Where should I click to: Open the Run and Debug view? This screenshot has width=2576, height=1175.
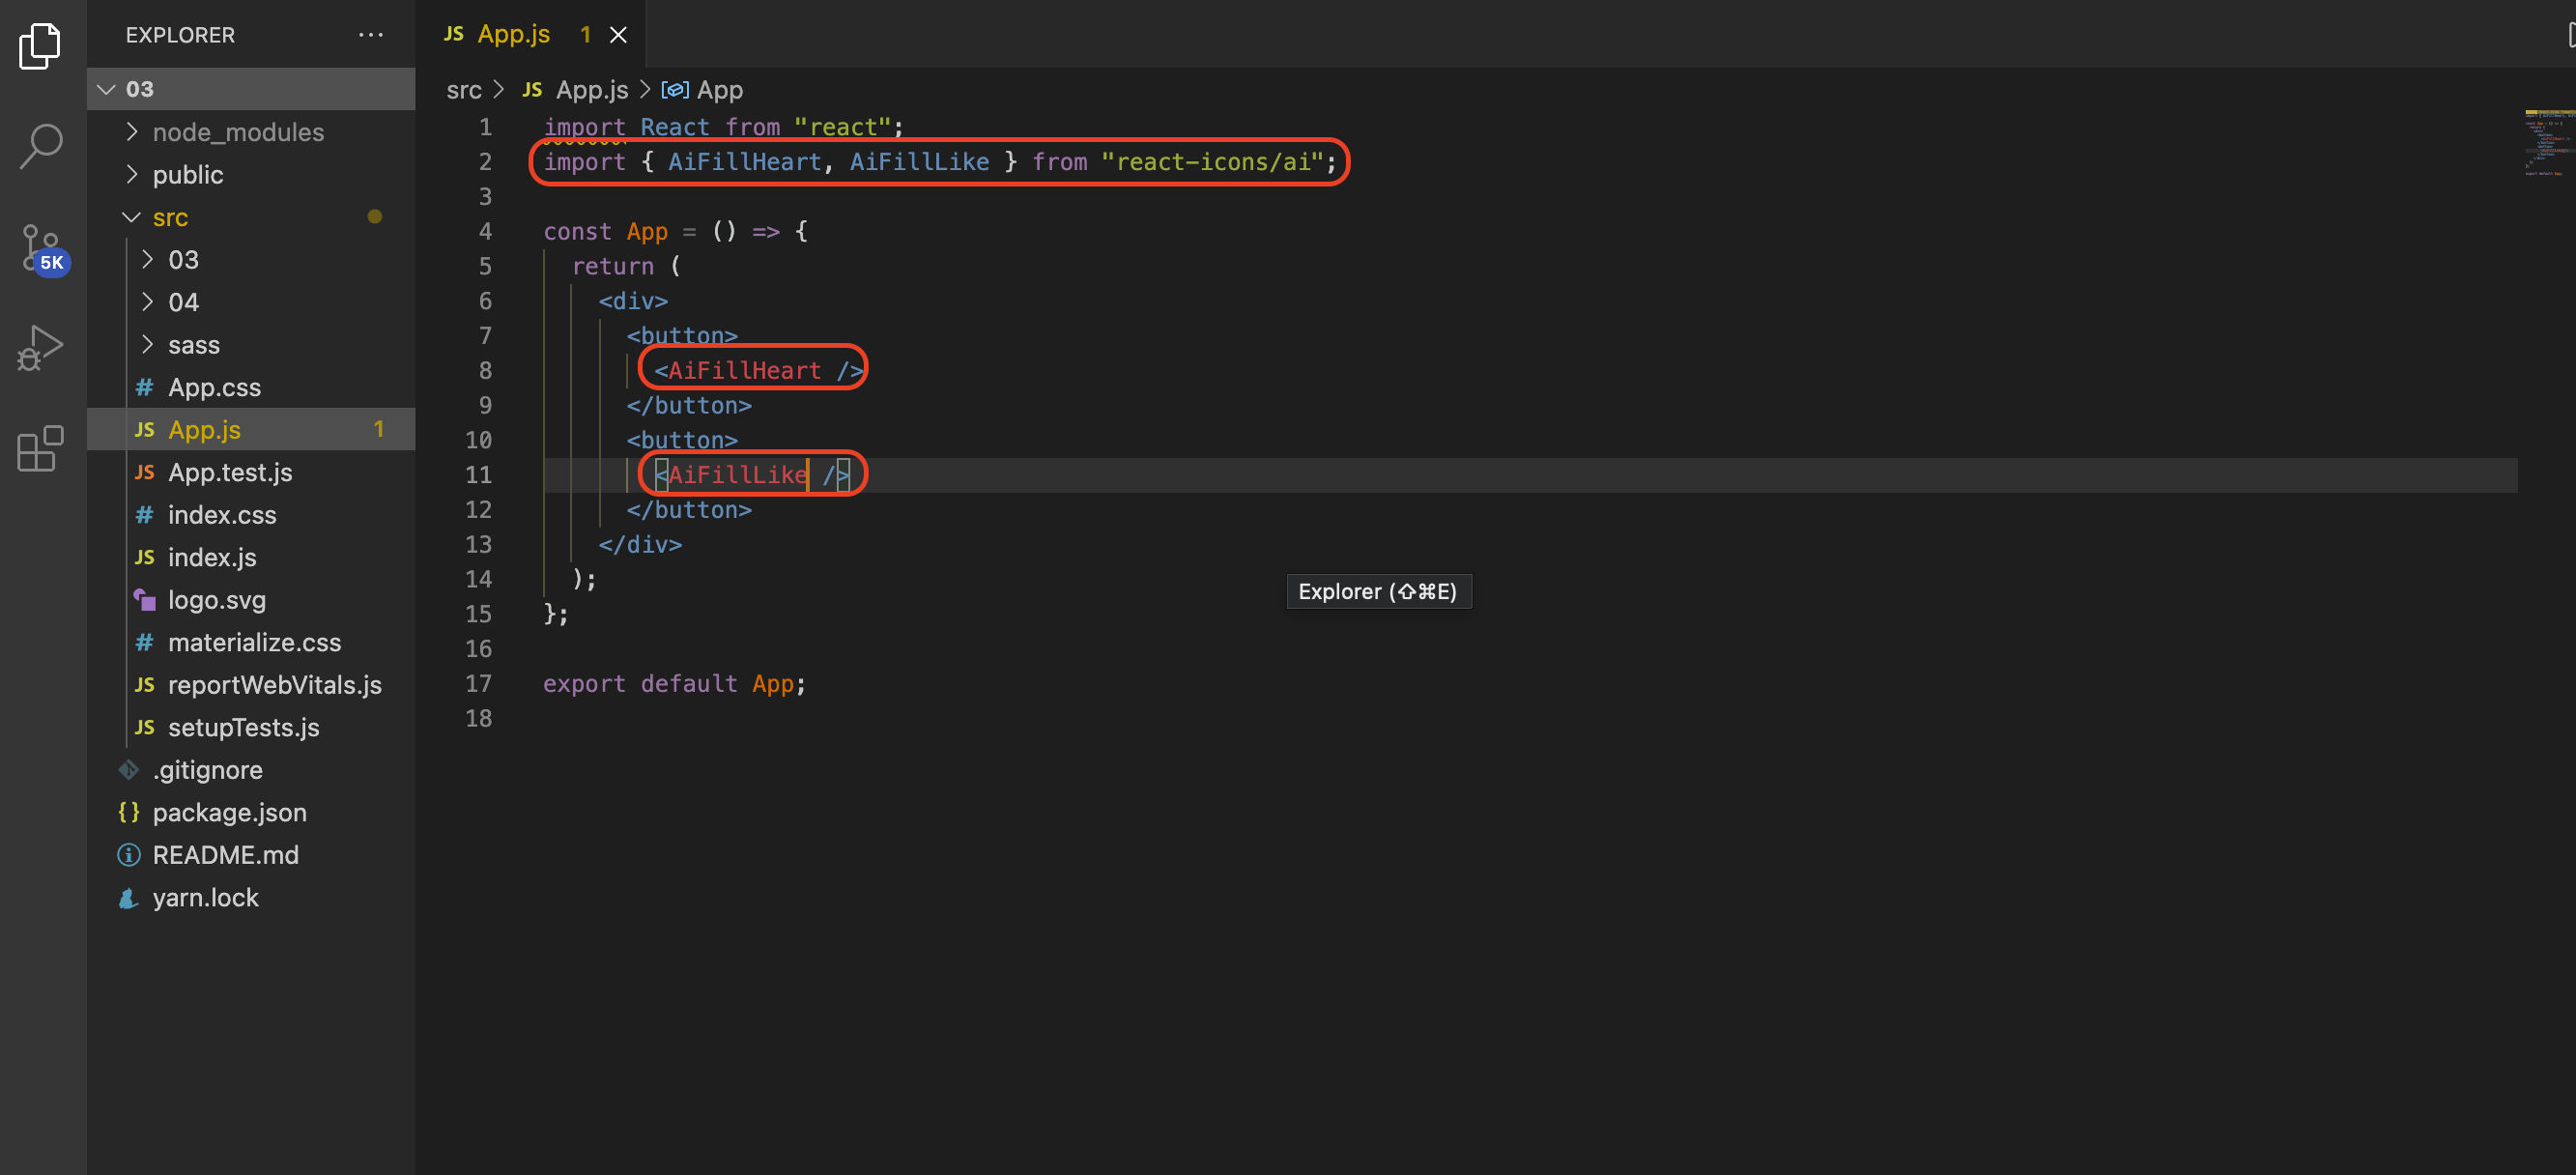click(x=40, y=348)
